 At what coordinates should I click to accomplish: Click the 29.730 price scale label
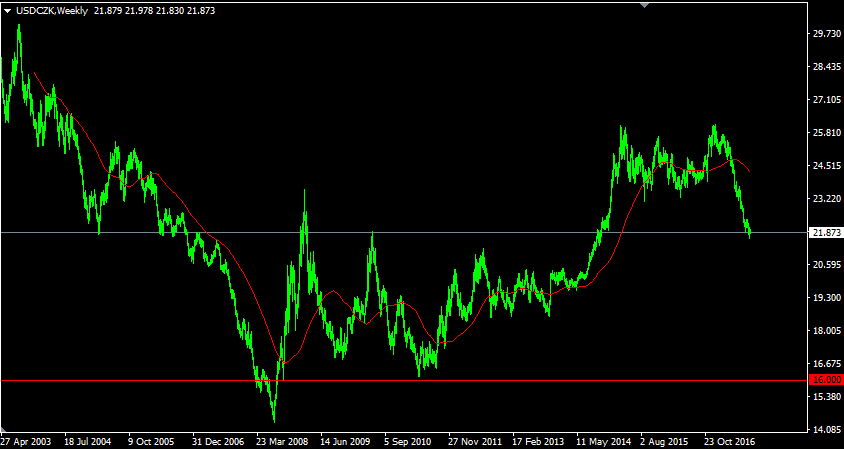826,33
